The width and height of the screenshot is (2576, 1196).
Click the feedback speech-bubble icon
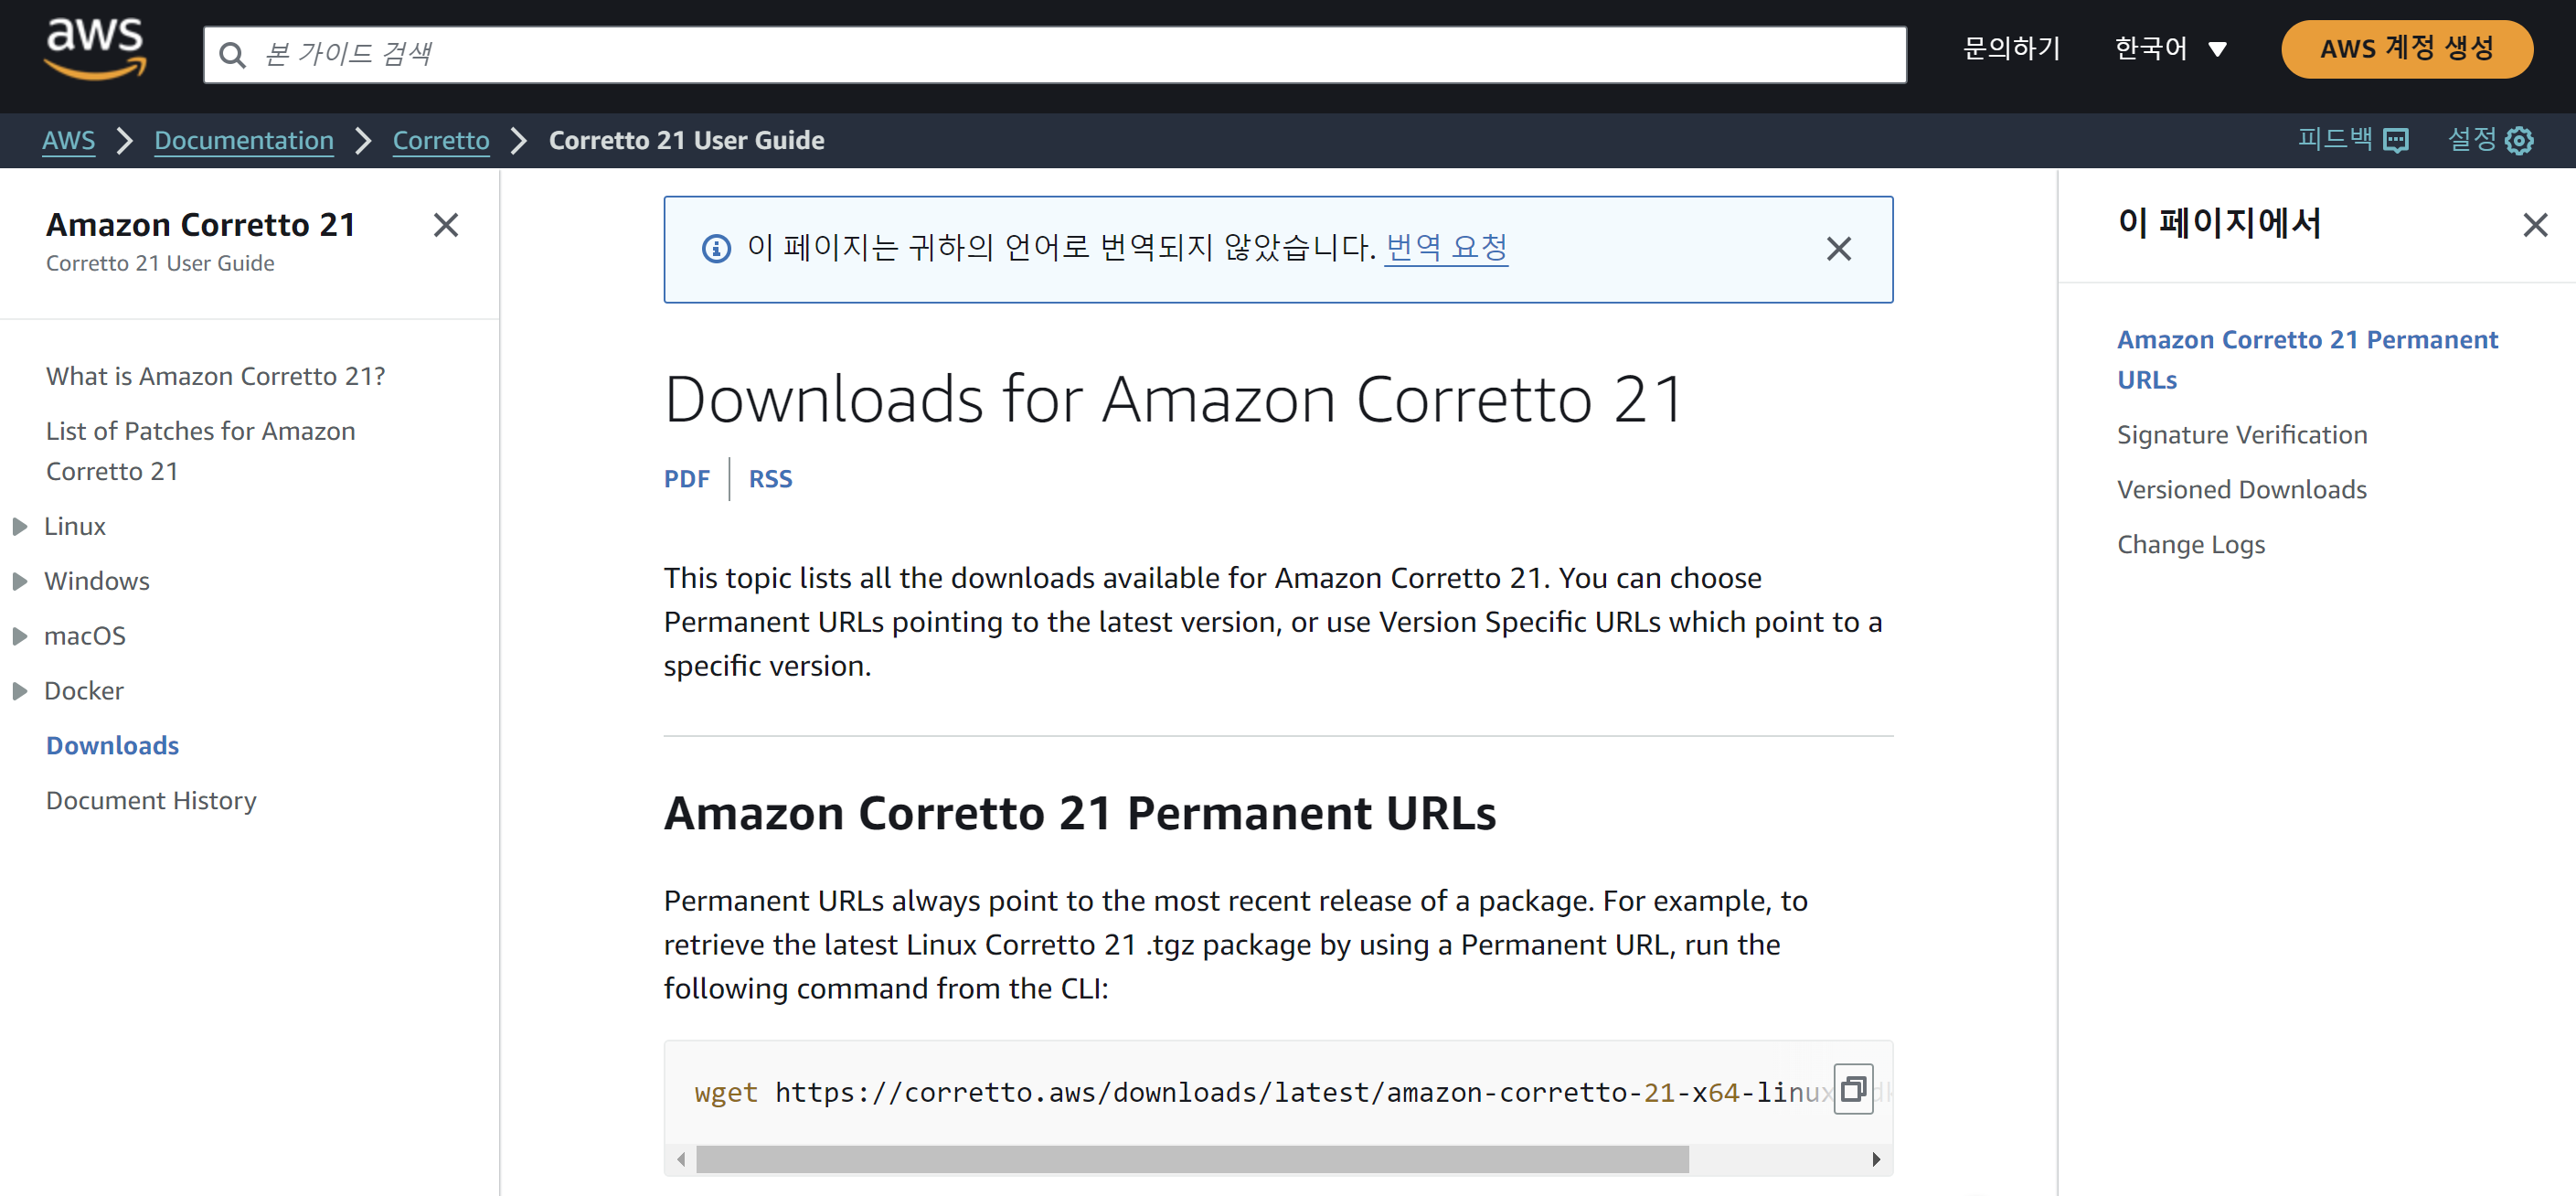[2395, 140]
